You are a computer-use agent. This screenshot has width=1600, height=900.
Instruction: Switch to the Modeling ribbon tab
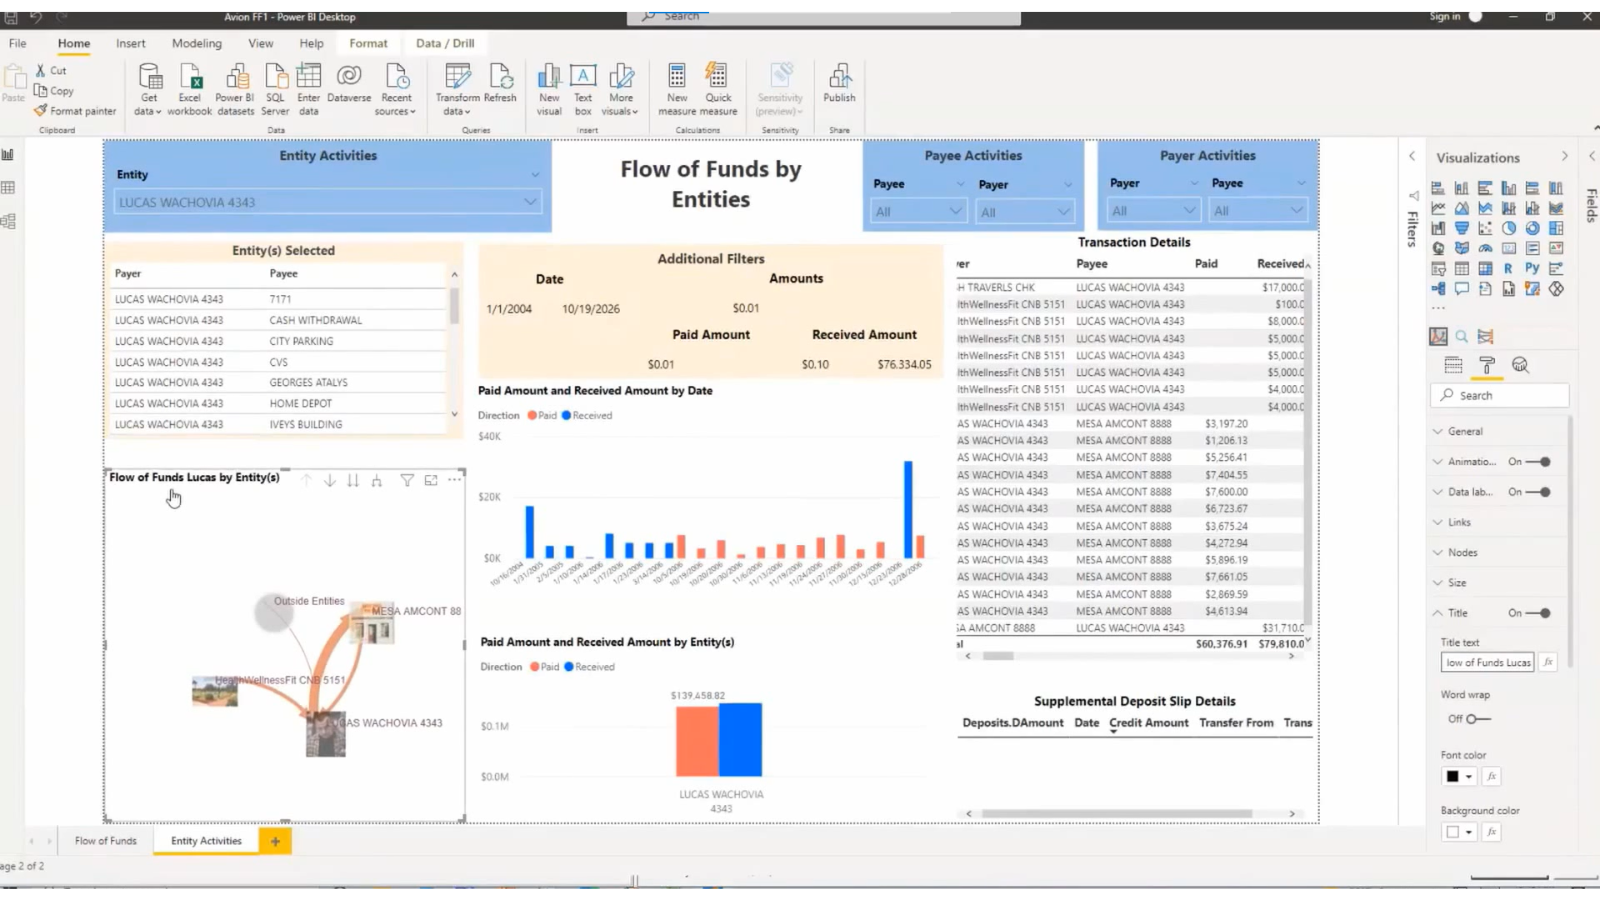click(x=197, y=43)
